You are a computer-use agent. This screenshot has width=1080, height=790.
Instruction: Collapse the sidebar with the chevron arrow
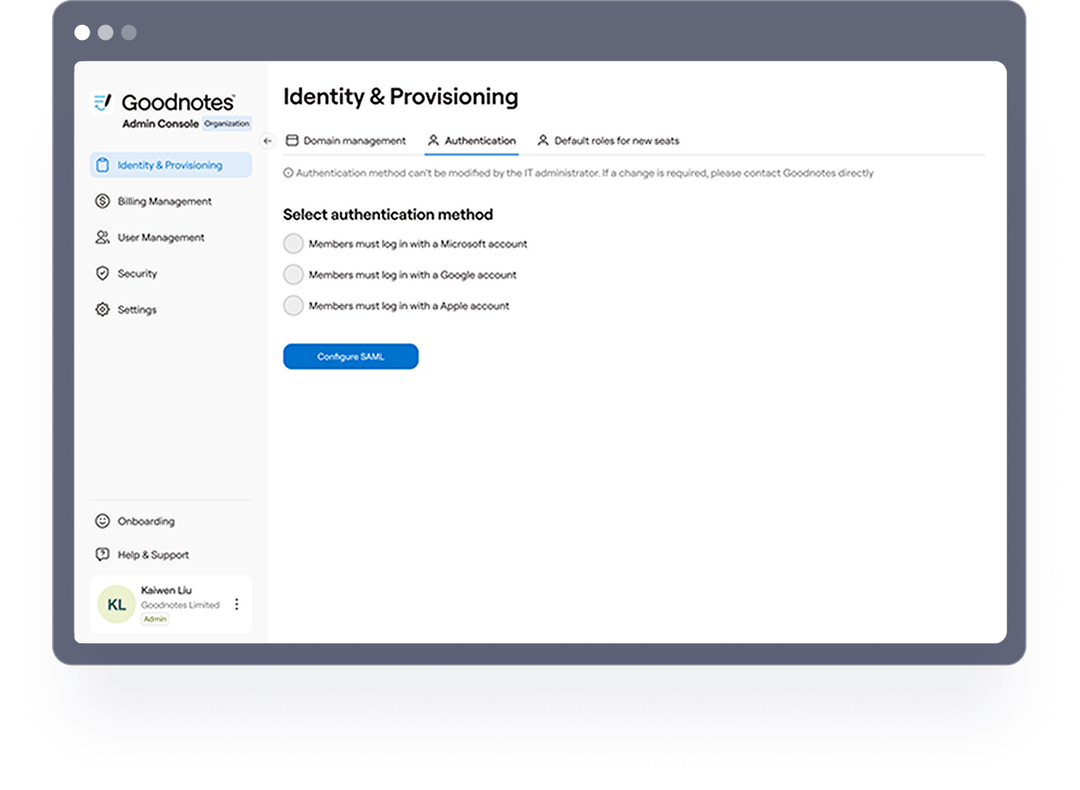coord(266,142)
